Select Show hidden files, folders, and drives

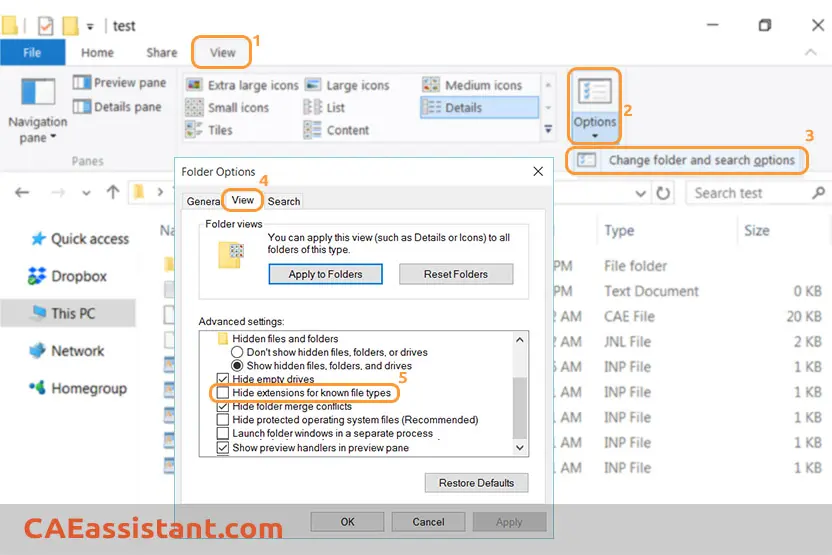[237, 366]
